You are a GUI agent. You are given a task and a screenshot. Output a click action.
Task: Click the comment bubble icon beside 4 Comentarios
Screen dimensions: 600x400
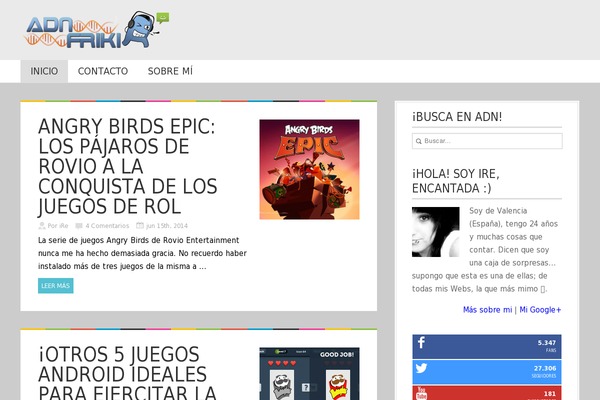[x=79, y=226]
